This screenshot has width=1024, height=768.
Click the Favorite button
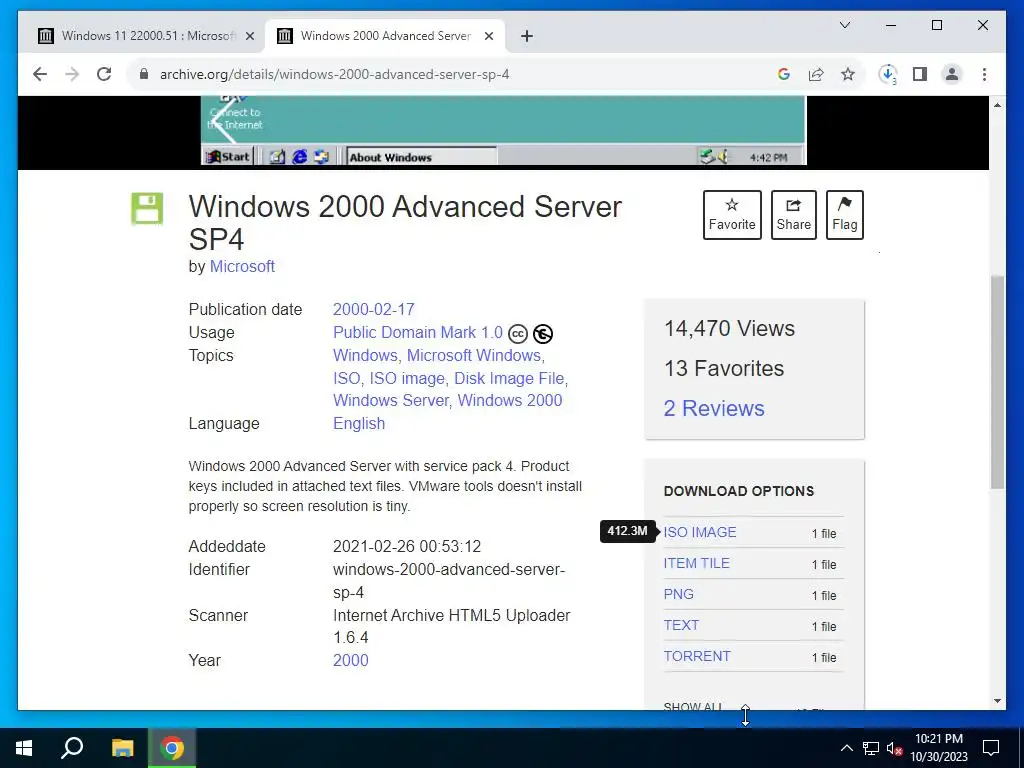(732, 215)
